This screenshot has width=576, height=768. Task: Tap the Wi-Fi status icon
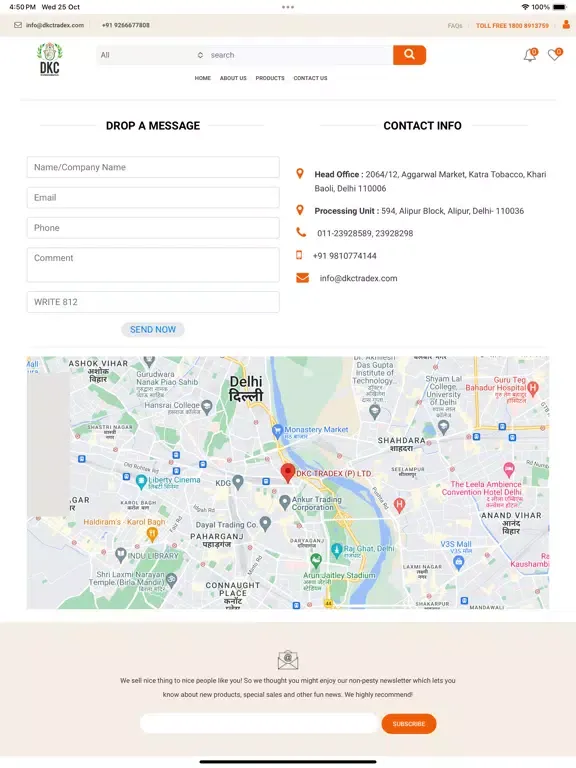coord(526,7)
